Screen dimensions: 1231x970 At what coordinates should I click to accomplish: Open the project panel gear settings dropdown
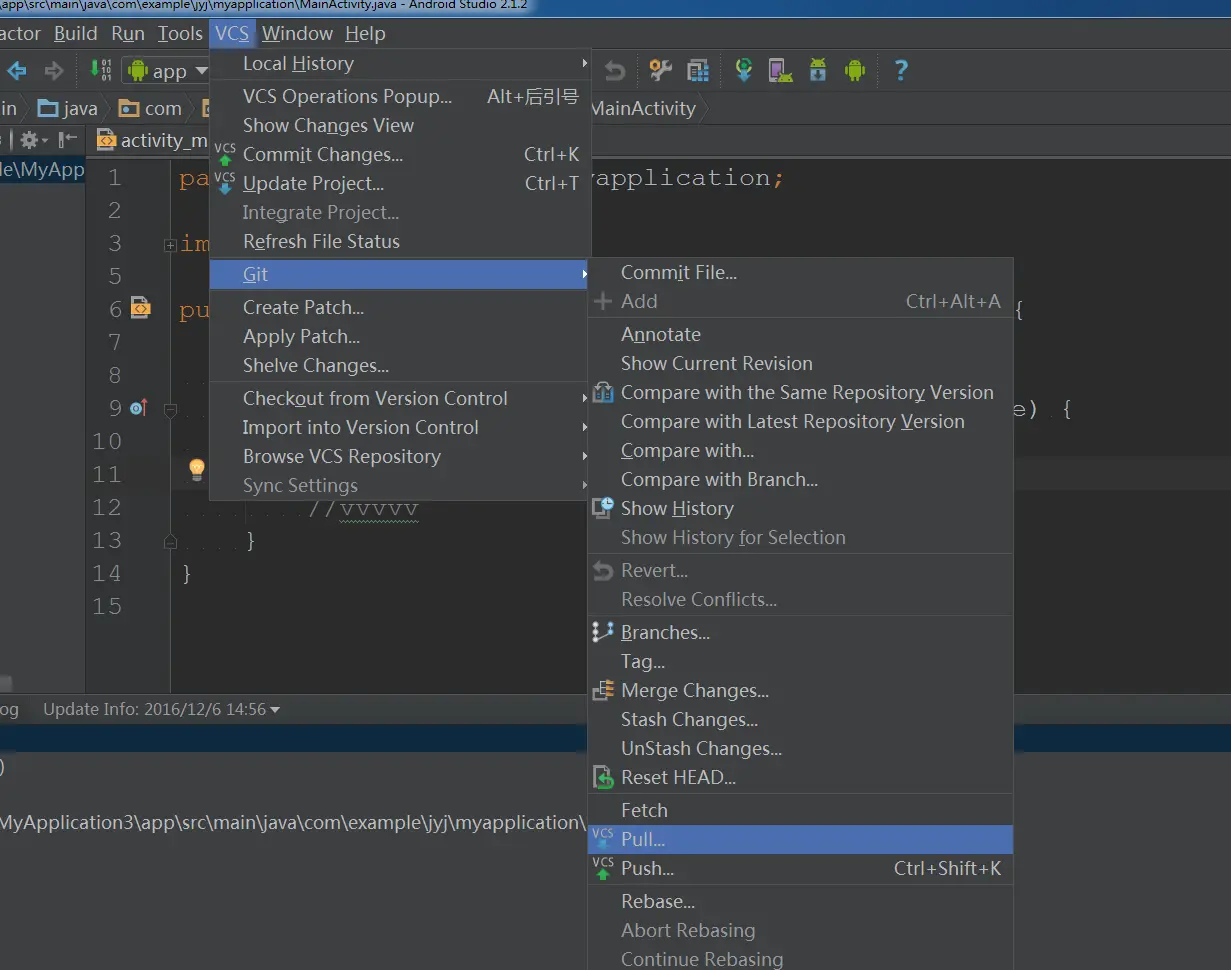(33, 140)
